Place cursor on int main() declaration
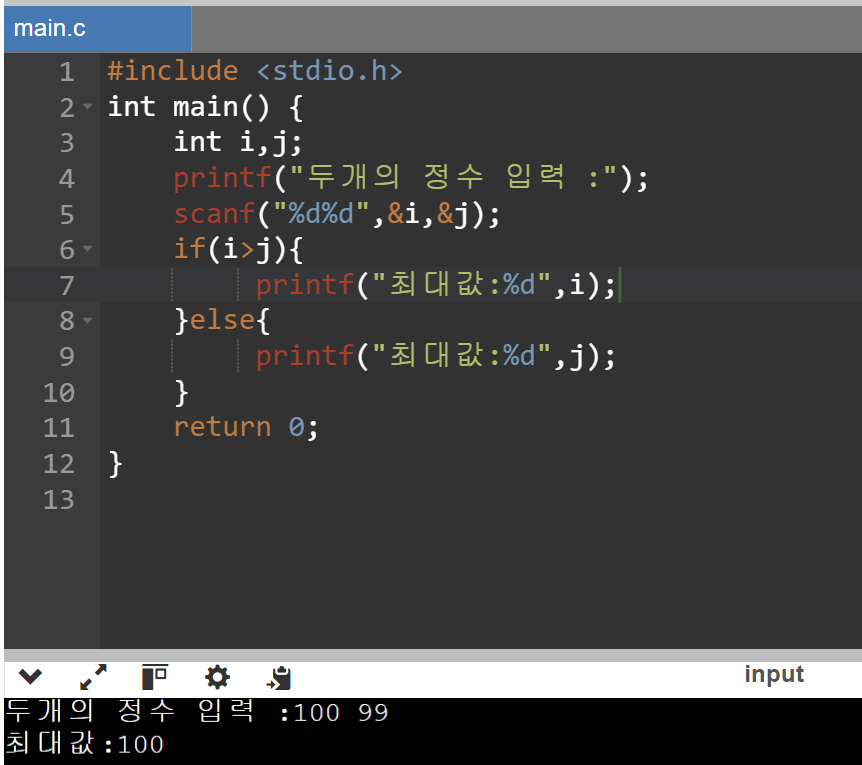Image resolution: width=862 pixels, height=765 pixels. click(205, 107)
